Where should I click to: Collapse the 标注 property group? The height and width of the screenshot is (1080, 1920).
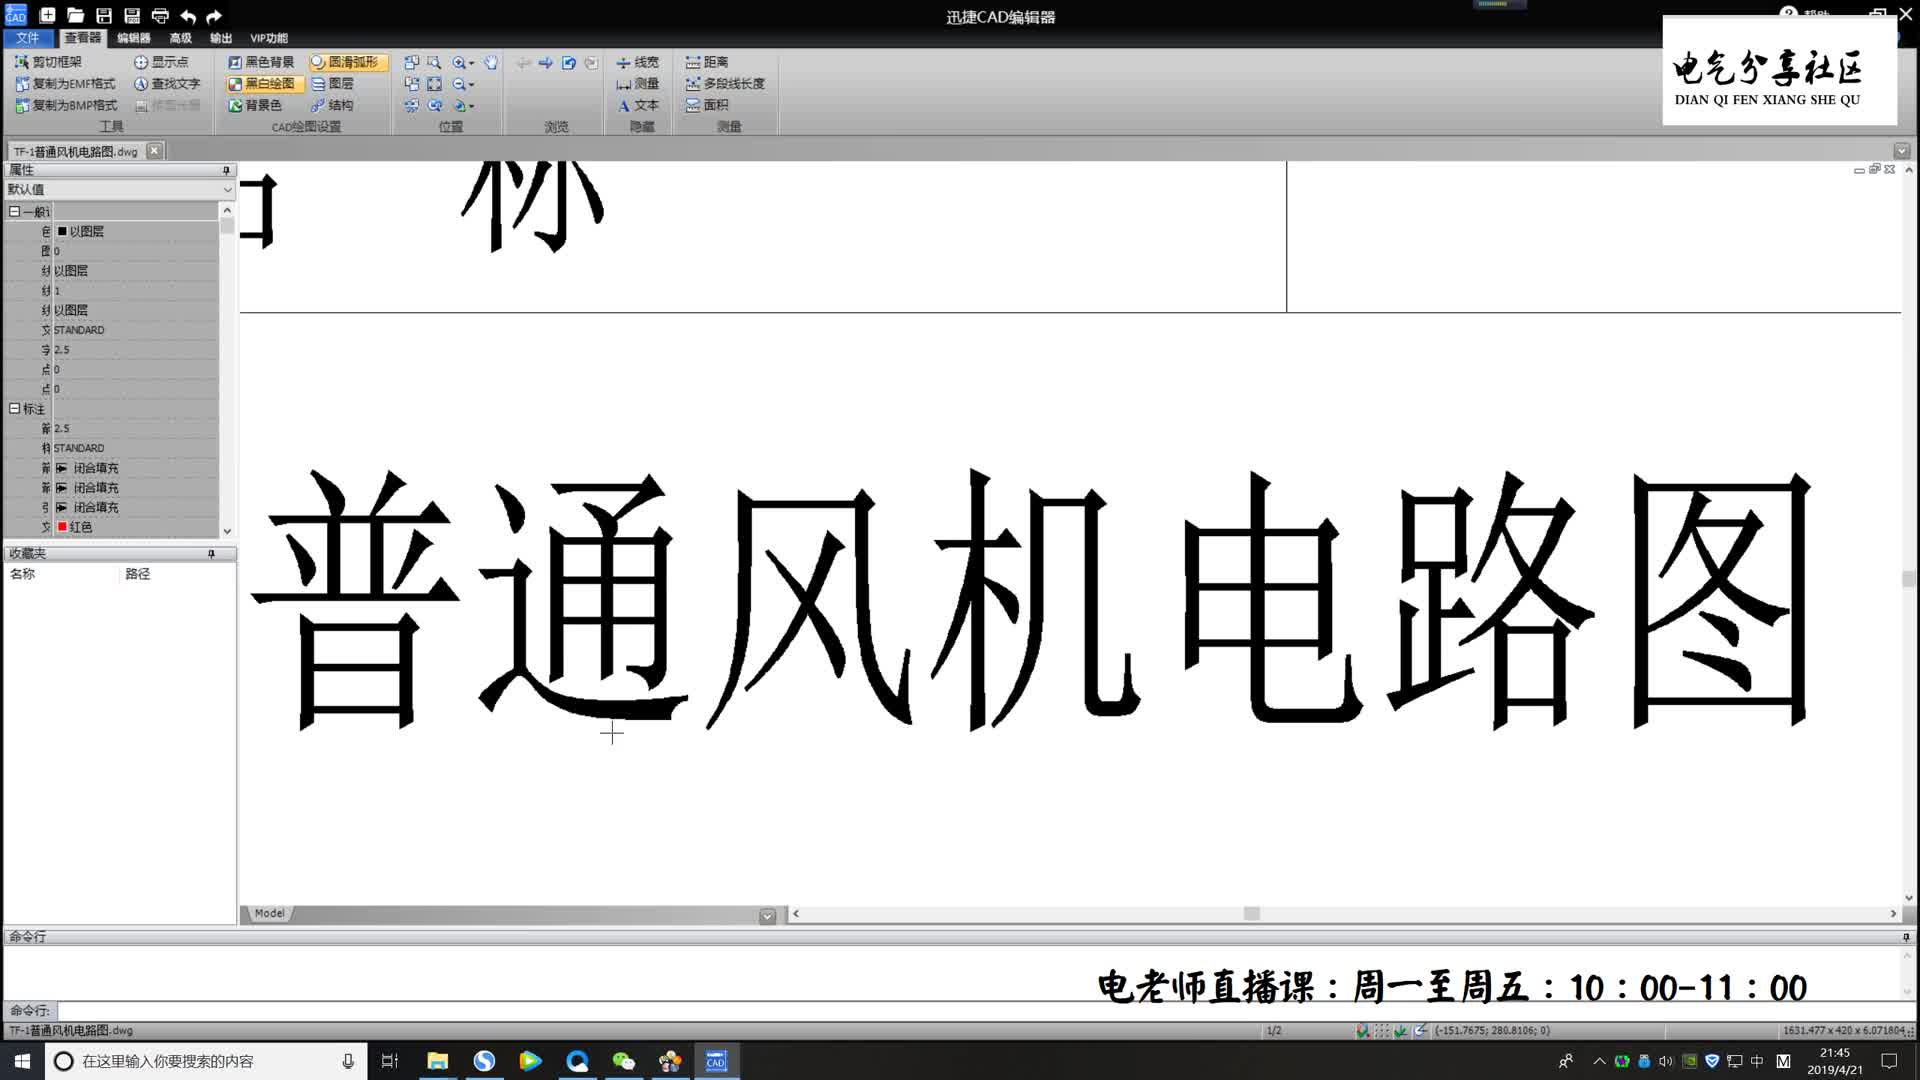point(15,408)
